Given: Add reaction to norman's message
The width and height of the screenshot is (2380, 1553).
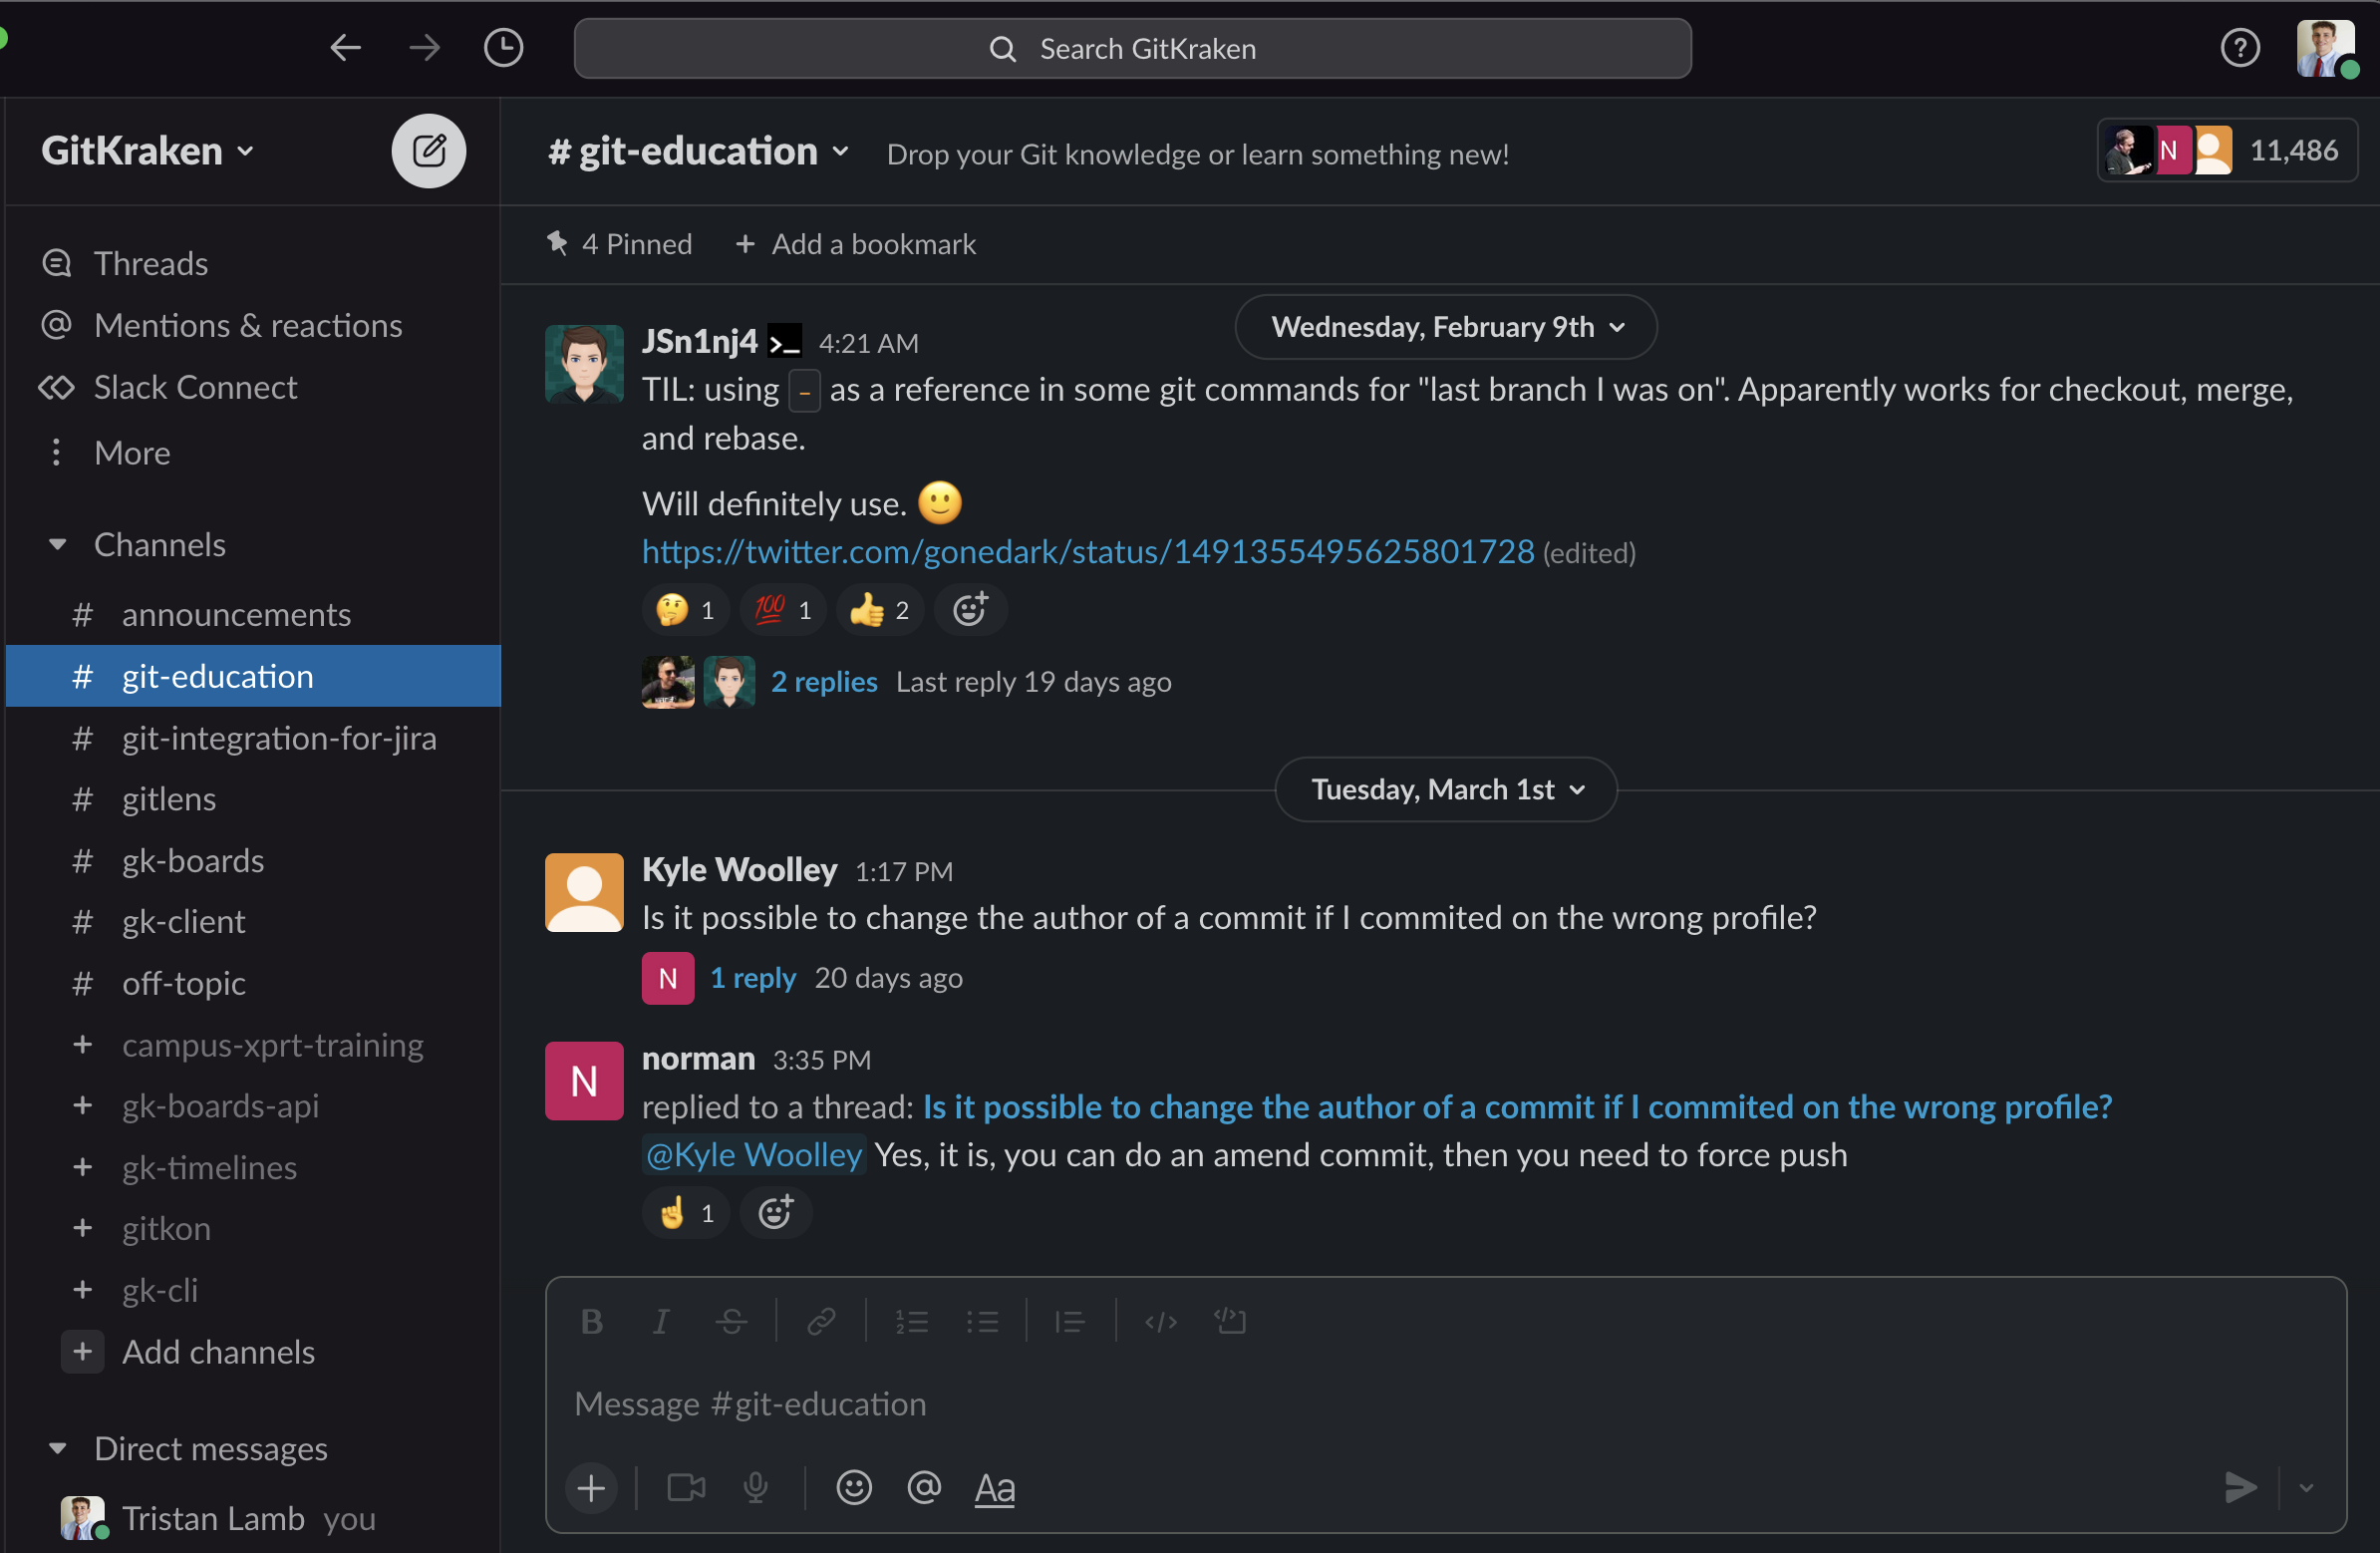Looking at the screenshot, I should [x=776, y=1212].
